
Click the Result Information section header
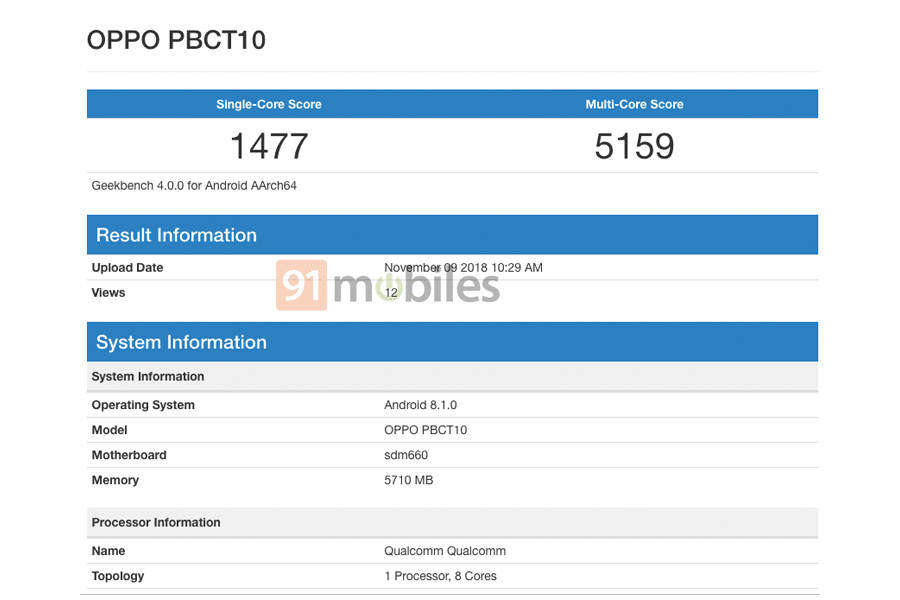click(176, 234)
